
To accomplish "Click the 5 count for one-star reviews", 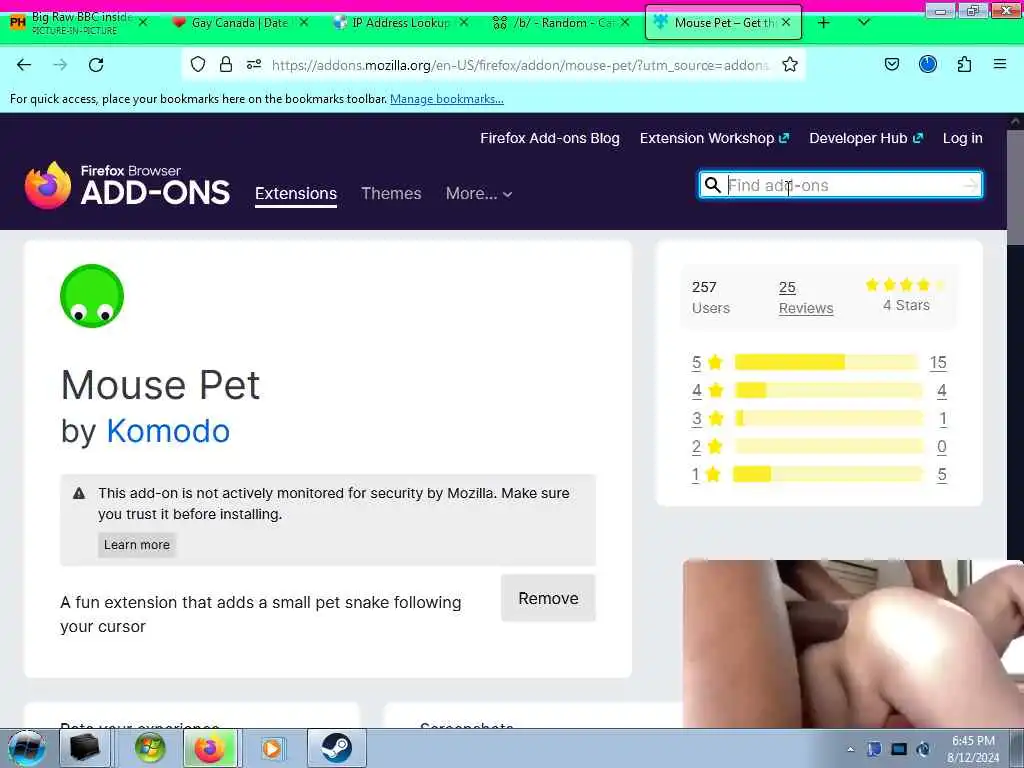I will [x=942, y=475].
